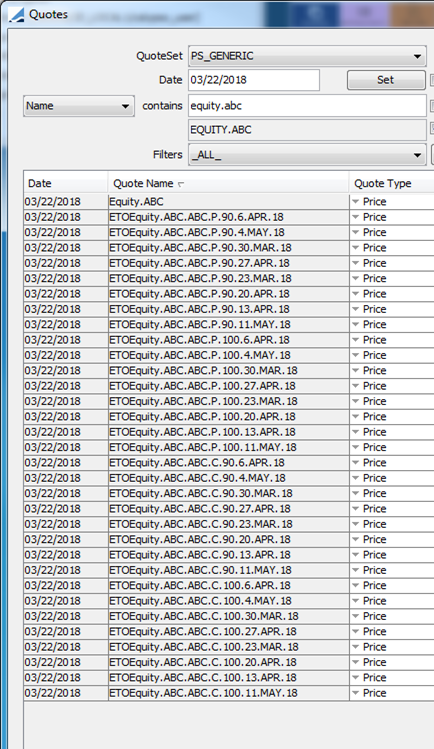Open the Name search criteria dropdown

[x=79, y=106]
